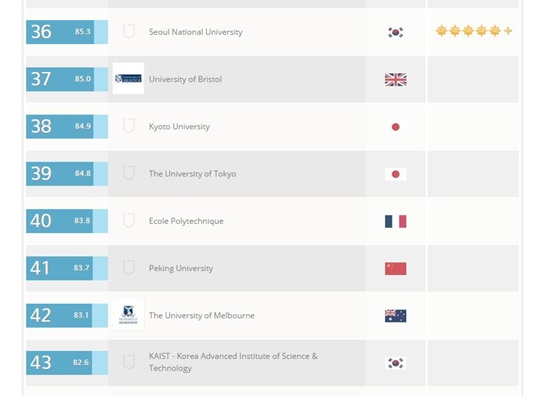This screenshot has width=540, height=396.
Task: Open the Kyoto University link
Action: click(x=179, y=126)
